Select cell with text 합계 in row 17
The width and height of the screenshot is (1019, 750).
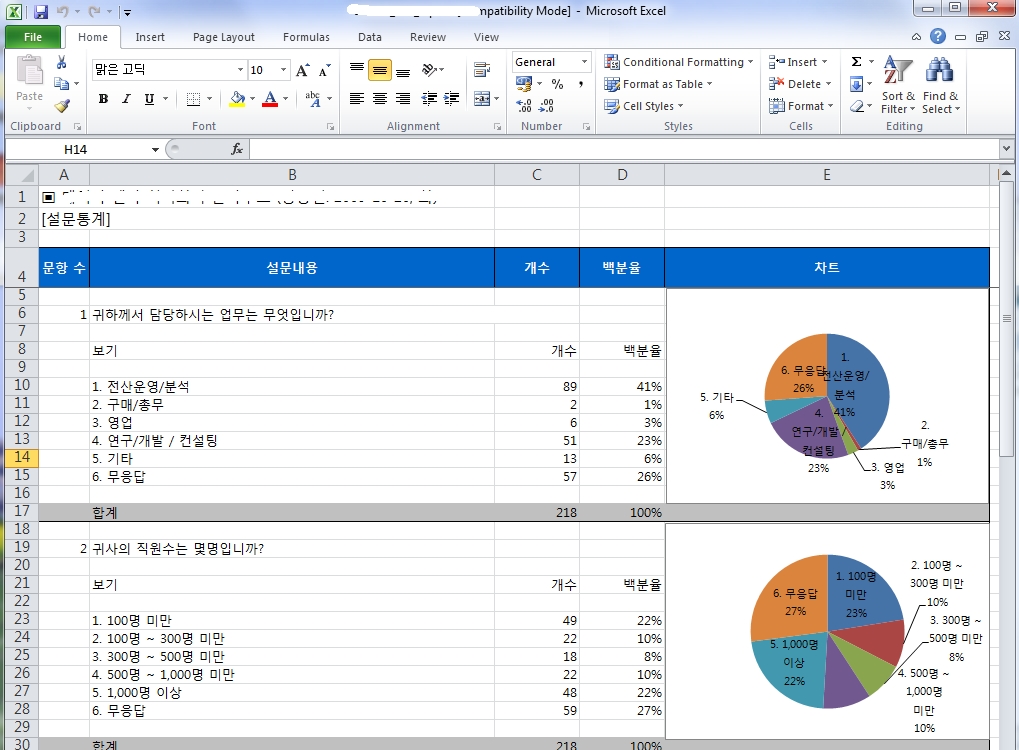pos(292,512)
